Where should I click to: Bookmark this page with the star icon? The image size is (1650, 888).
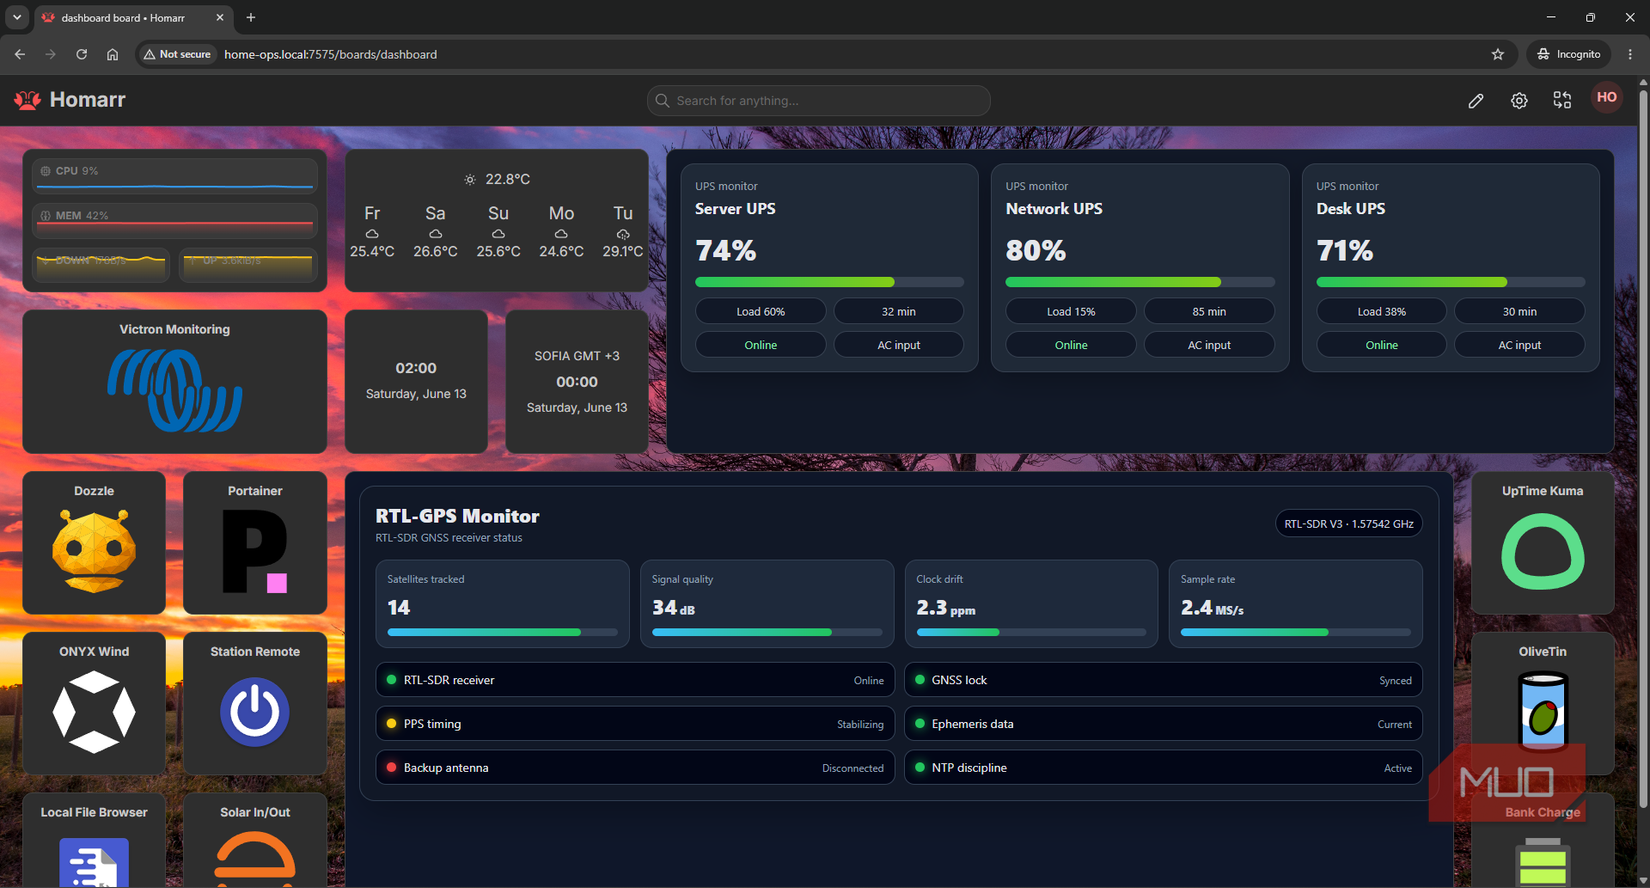[1498, 54]
